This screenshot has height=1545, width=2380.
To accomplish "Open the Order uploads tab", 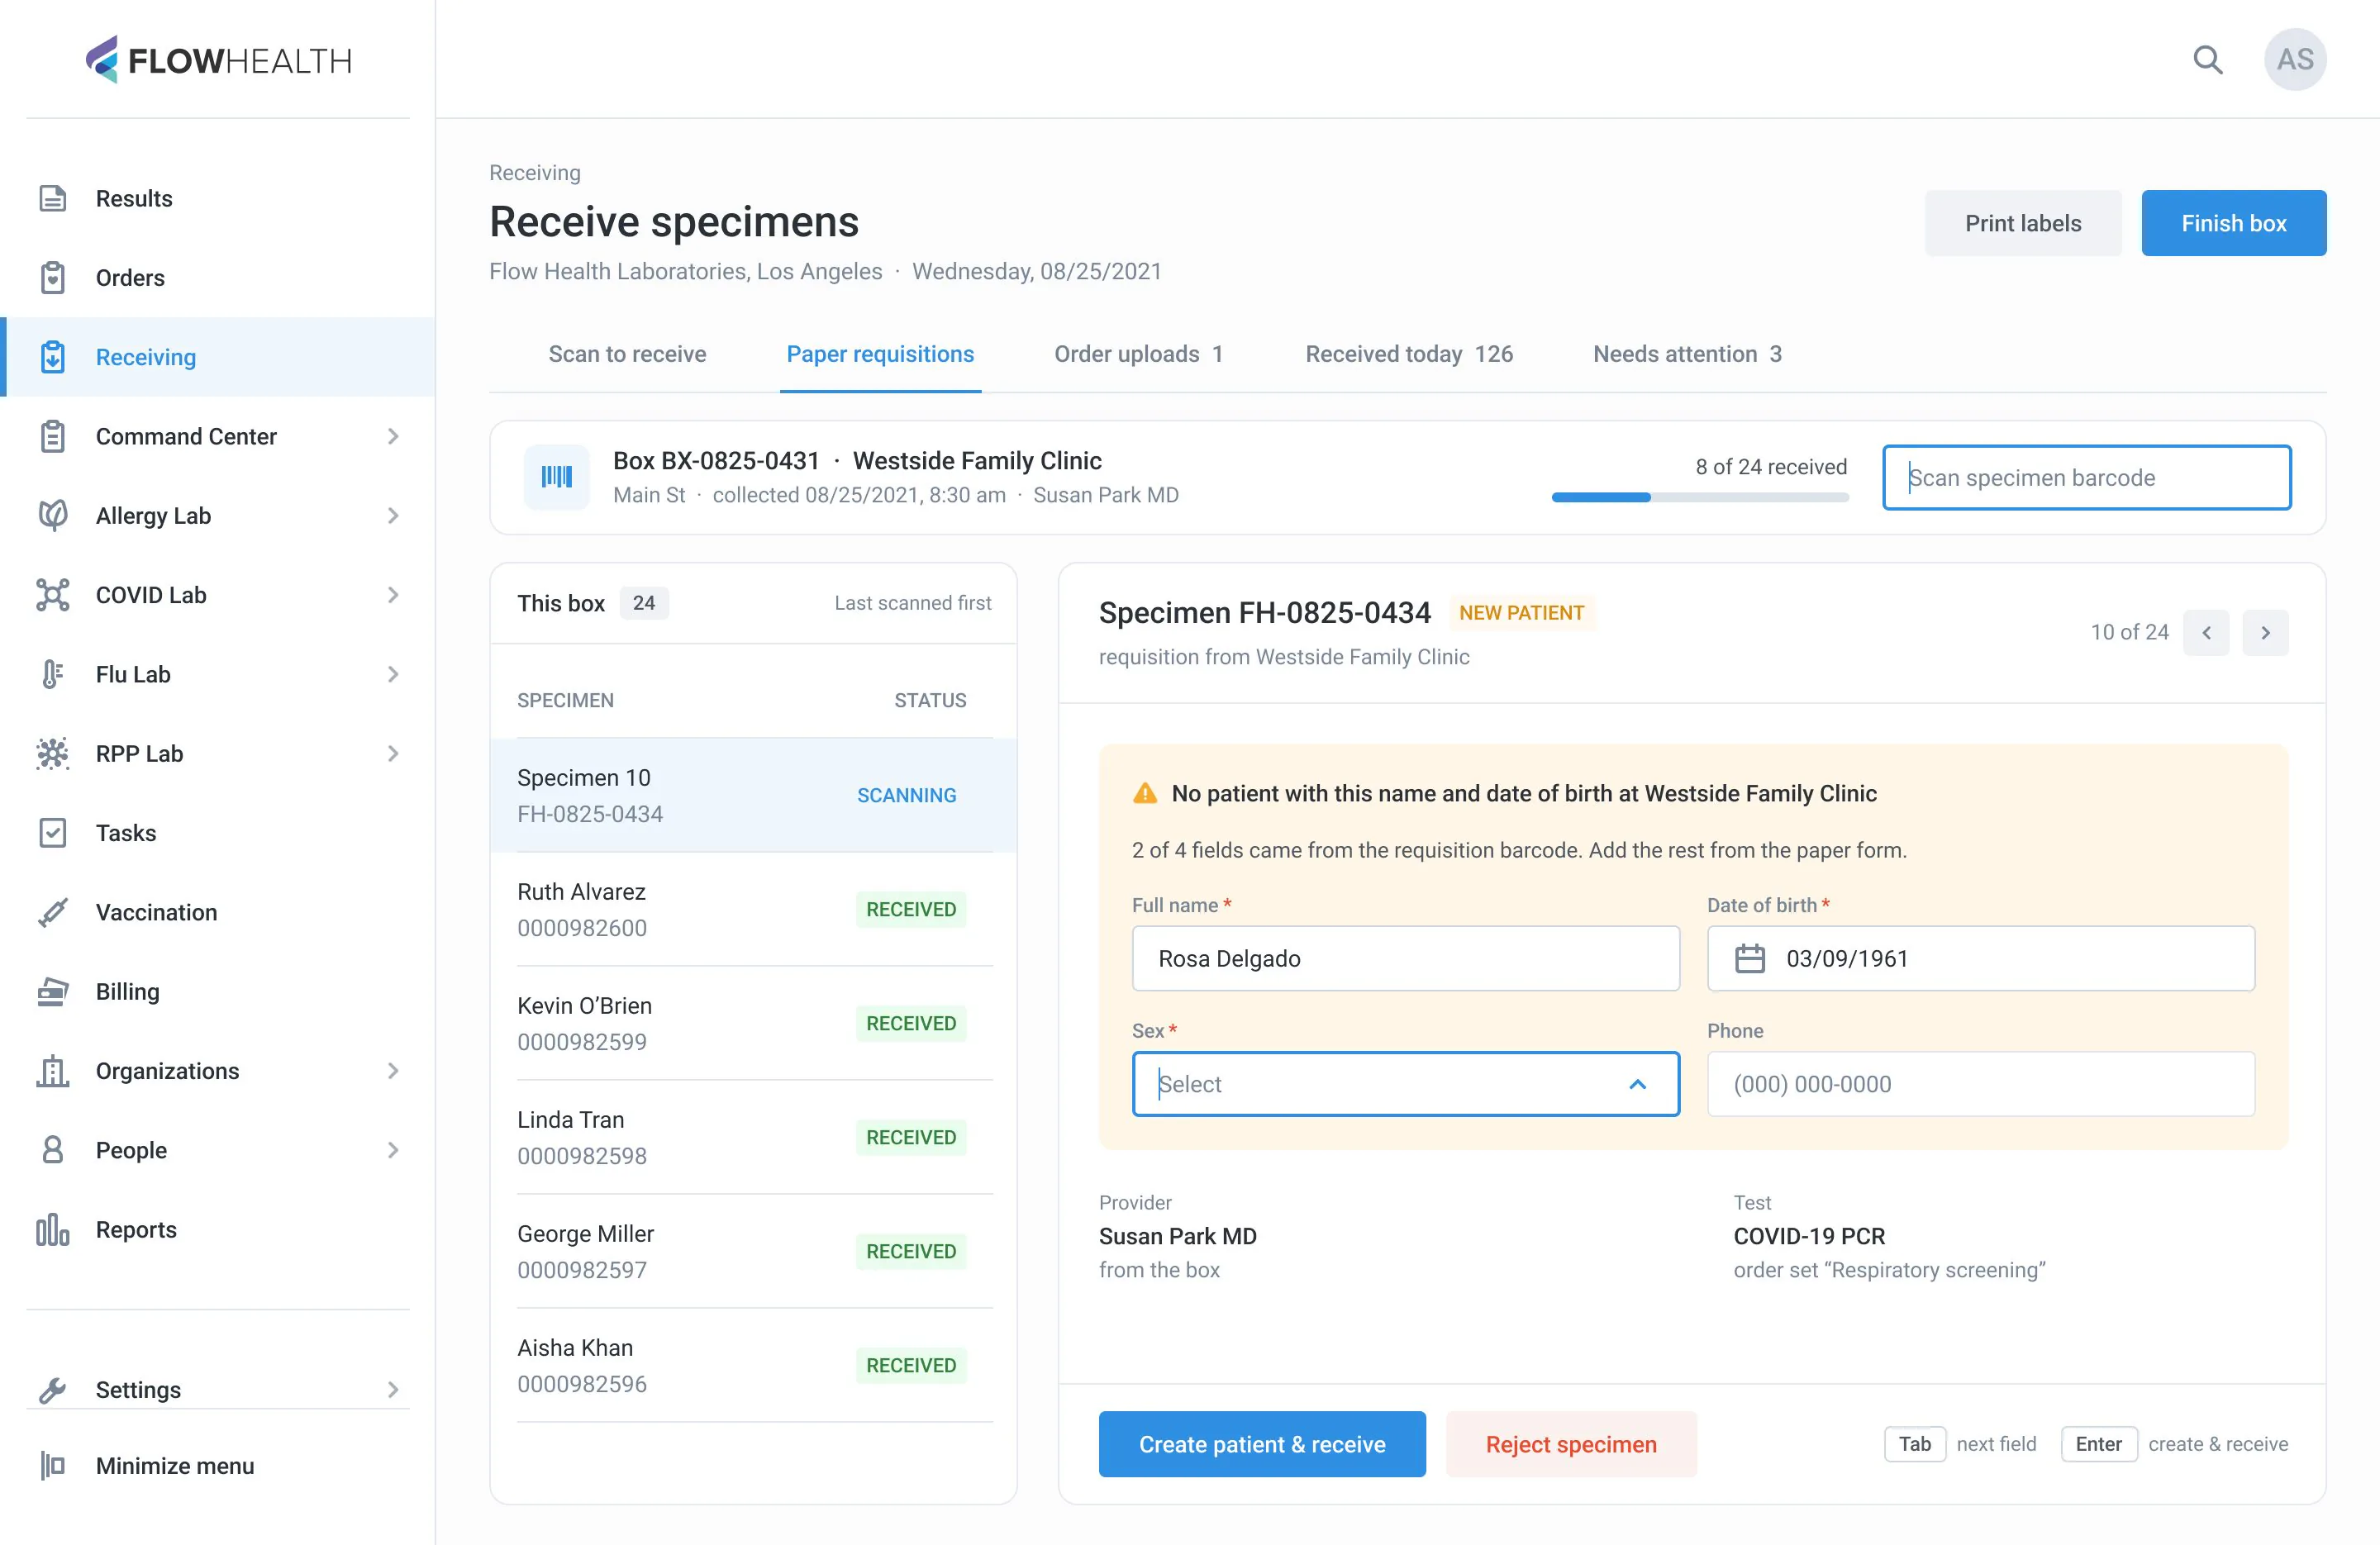I will click(x=1138, y=354).
